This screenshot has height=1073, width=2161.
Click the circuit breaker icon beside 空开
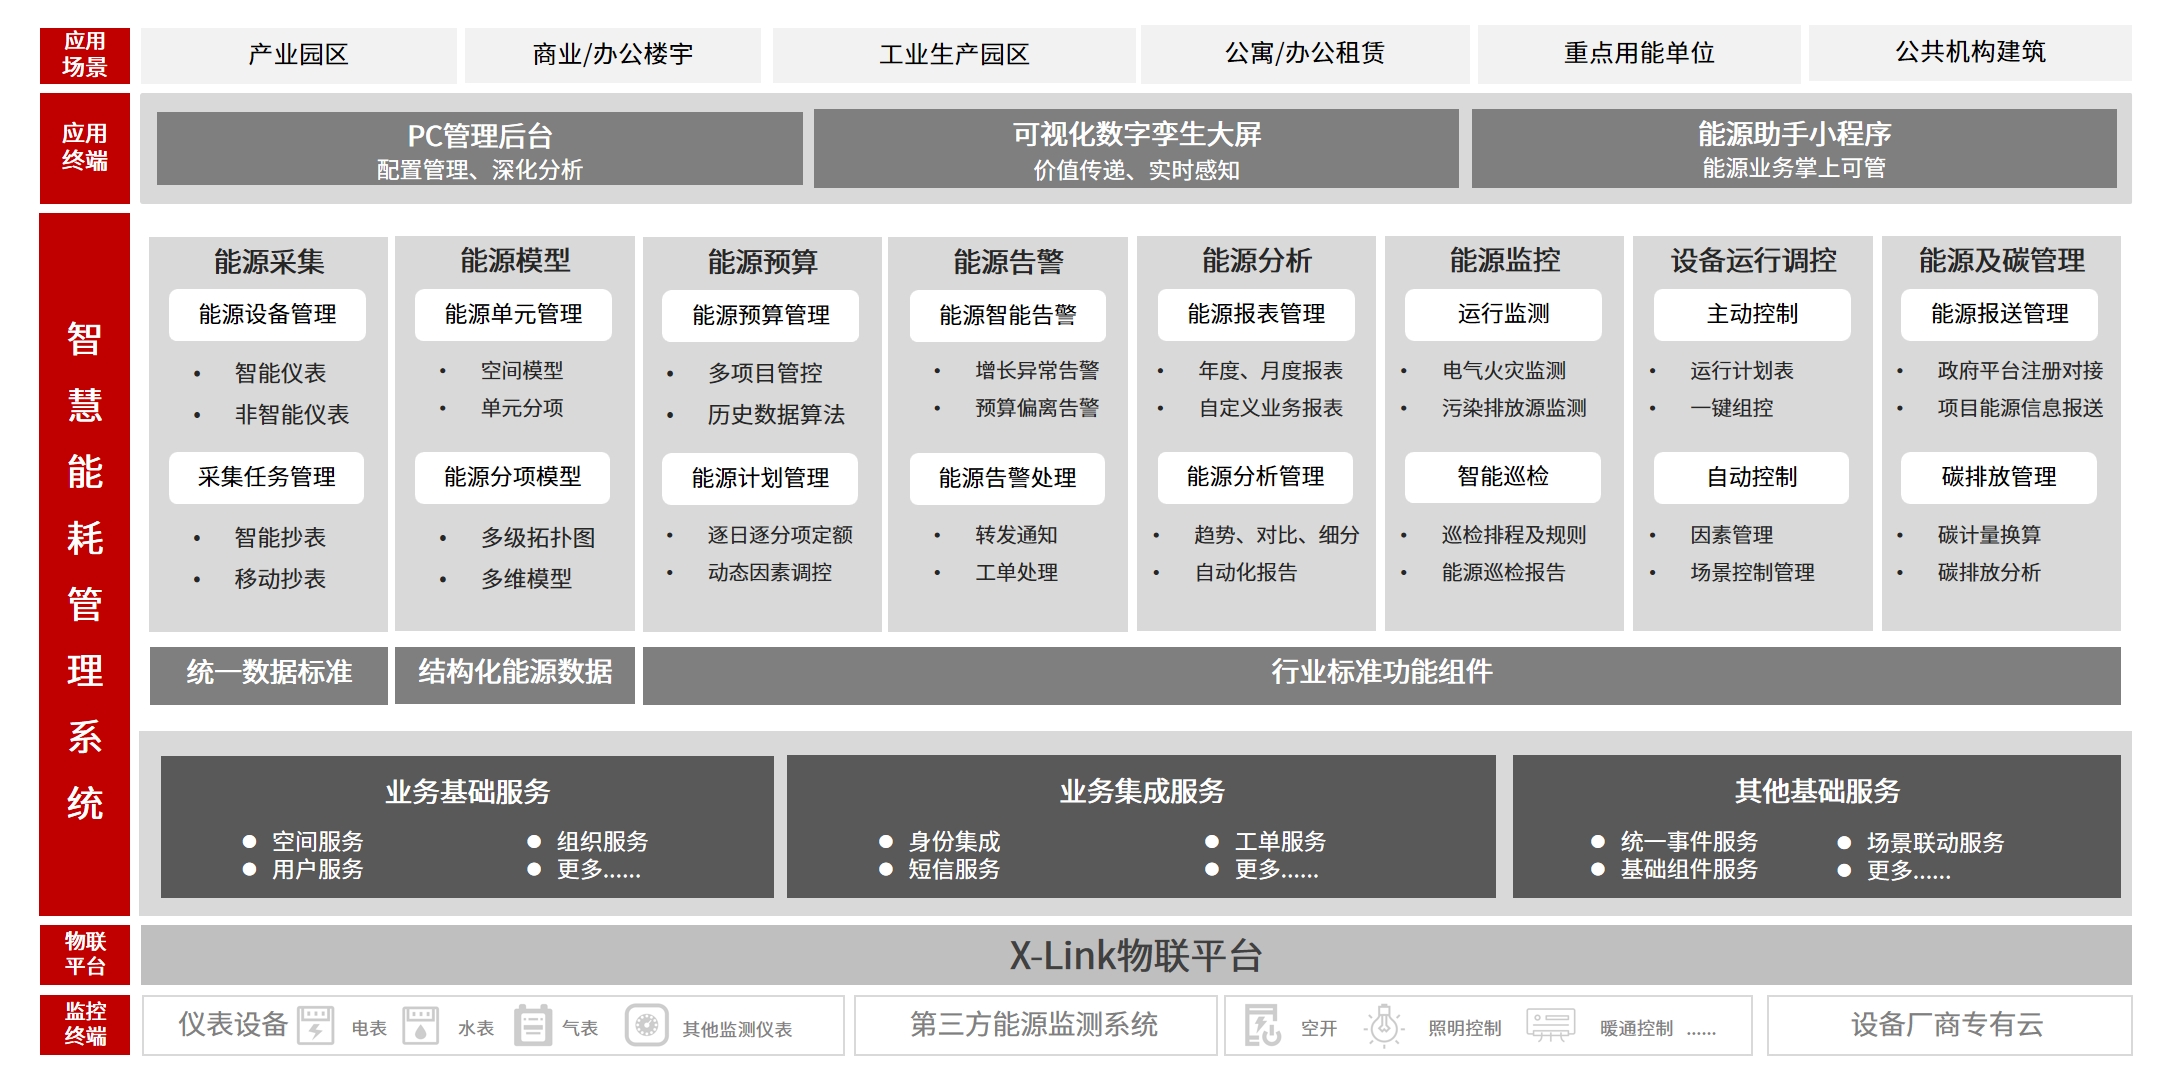[x=1262, y=1025]
